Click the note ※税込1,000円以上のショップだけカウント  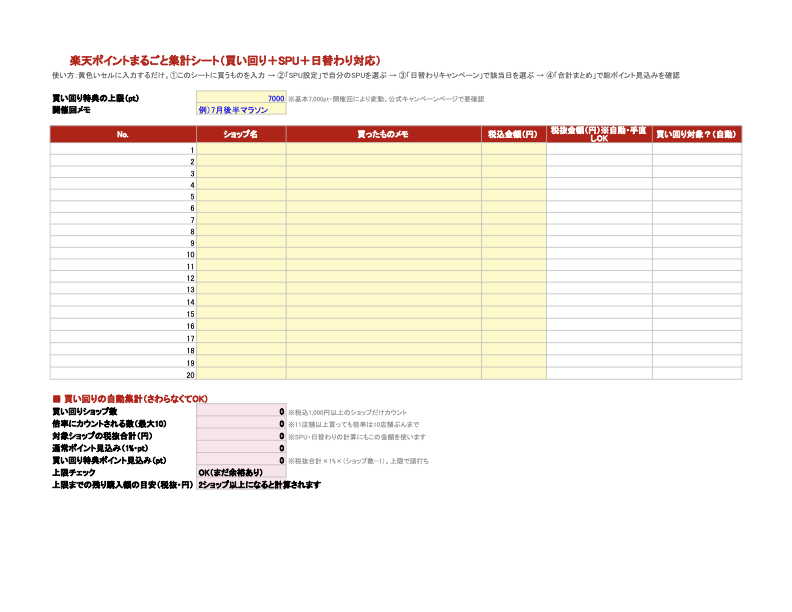[x=348, y=413]
